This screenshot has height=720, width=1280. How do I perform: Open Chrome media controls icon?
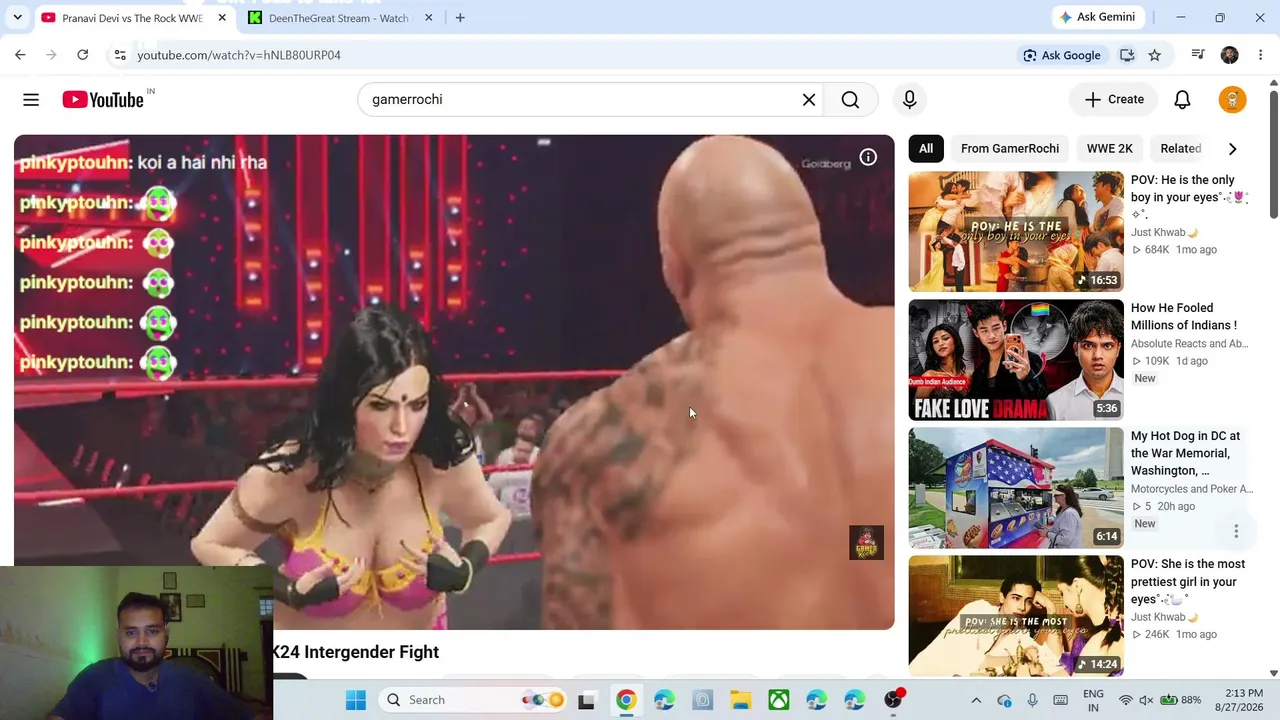[1198, 55]
